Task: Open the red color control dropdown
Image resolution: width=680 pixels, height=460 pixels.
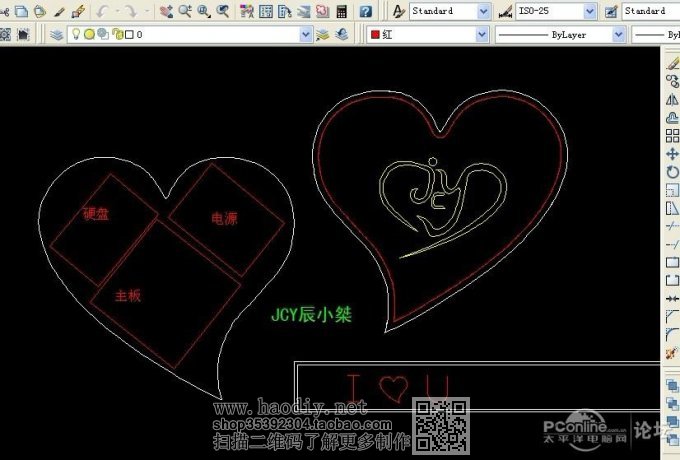Action: point(482,34)
